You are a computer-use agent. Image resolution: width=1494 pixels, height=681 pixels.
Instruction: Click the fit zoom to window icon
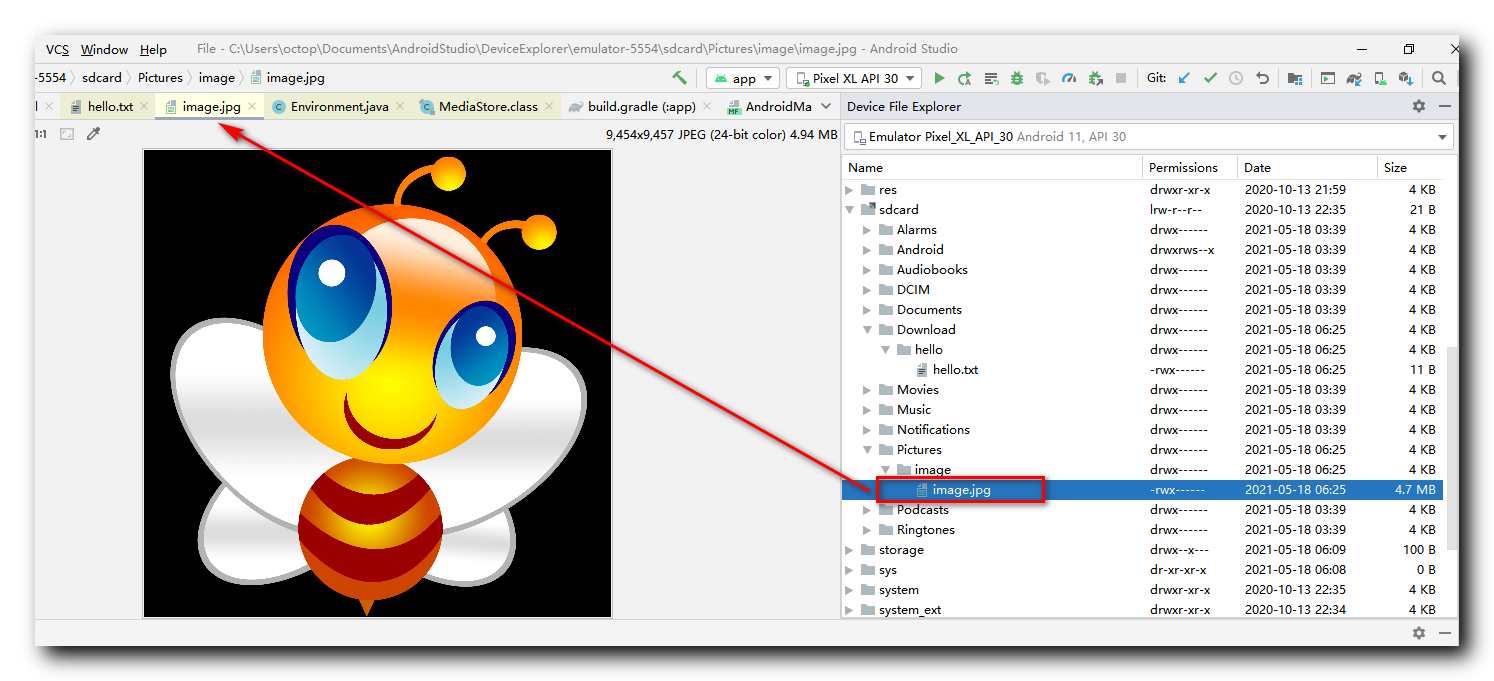(x=67, y=133)
